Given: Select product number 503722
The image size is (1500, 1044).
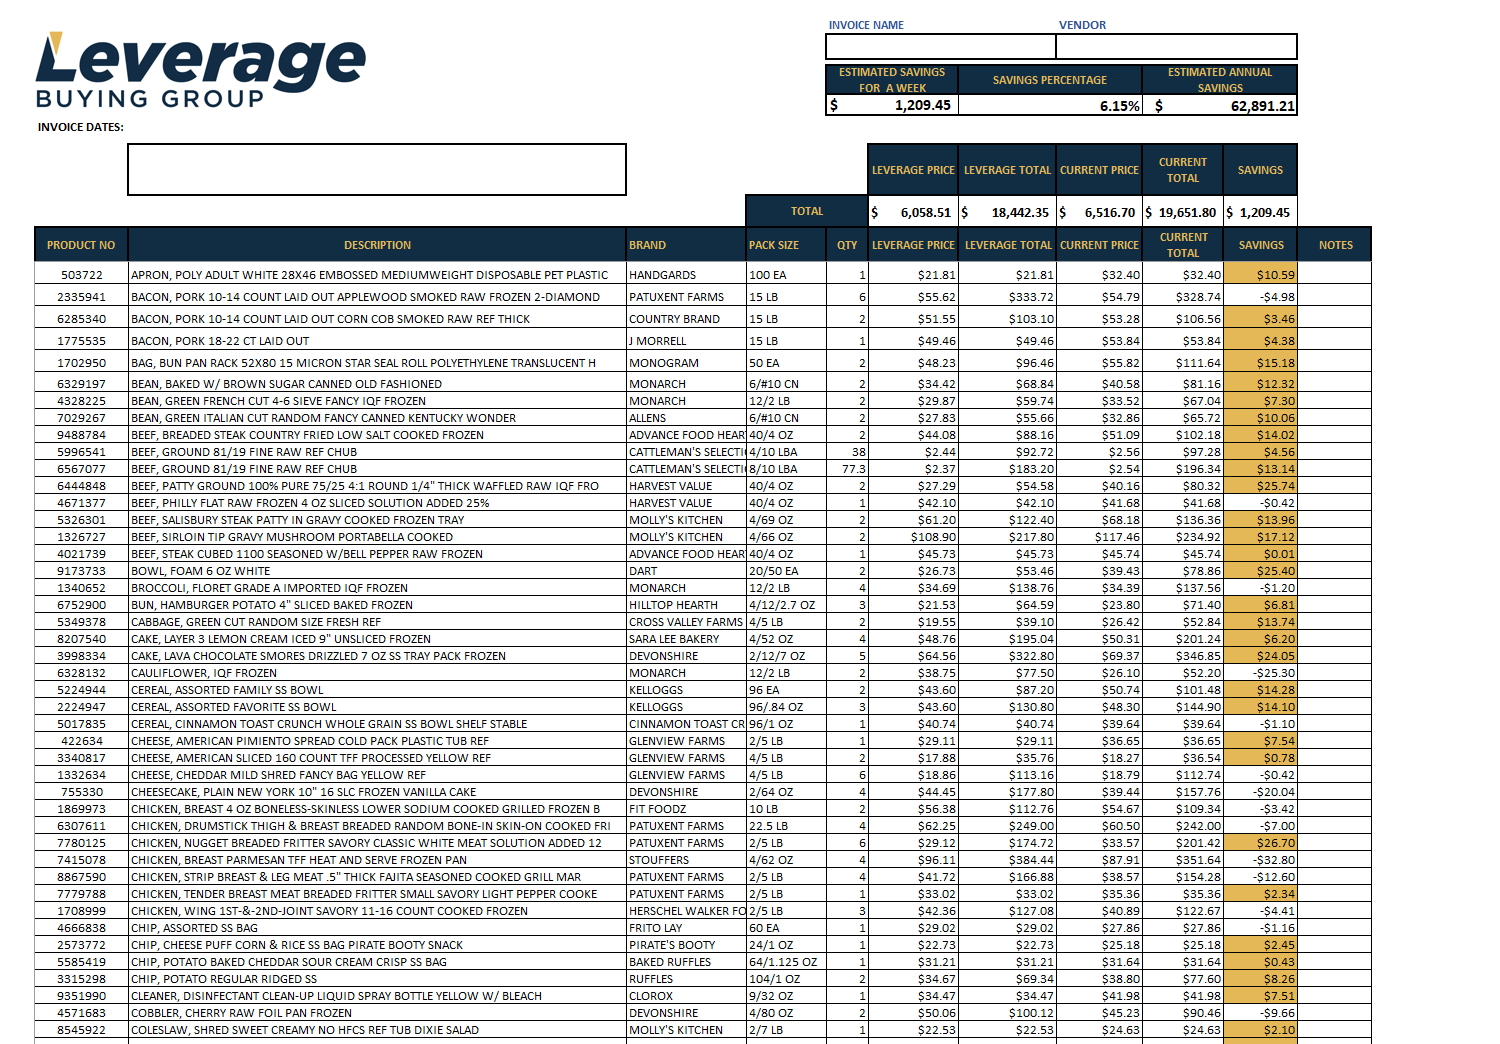Looking at the screenshot, I should click(x=82, y=275).
